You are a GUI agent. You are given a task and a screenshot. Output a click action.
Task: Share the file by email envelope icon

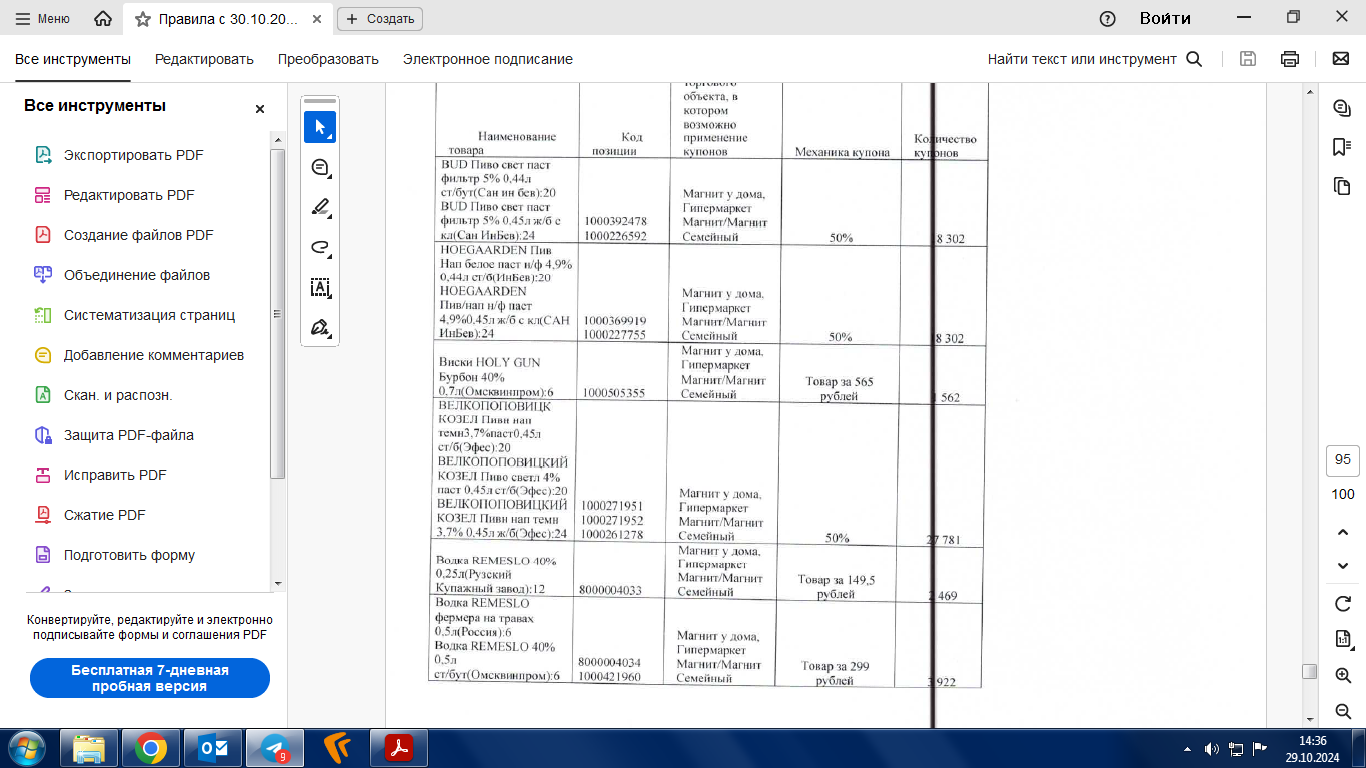[x=1341, y=59]
